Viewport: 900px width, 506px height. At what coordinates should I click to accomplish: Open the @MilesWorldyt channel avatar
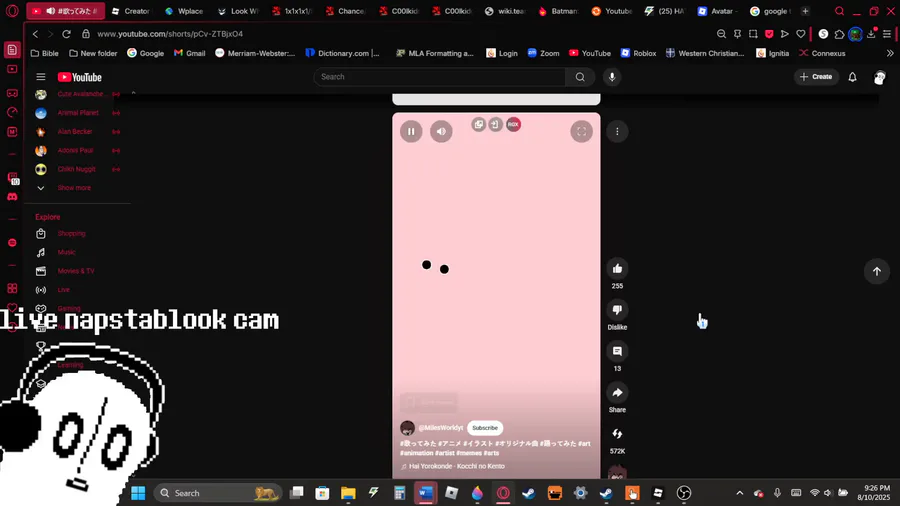coord(408,428)
